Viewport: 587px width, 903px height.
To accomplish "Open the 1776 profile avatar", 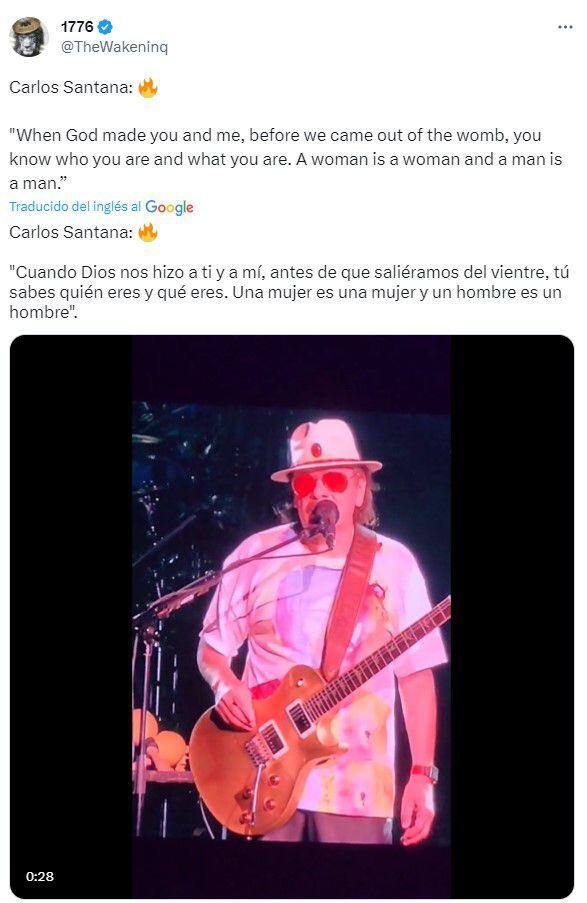I will [x=28, y=37].
